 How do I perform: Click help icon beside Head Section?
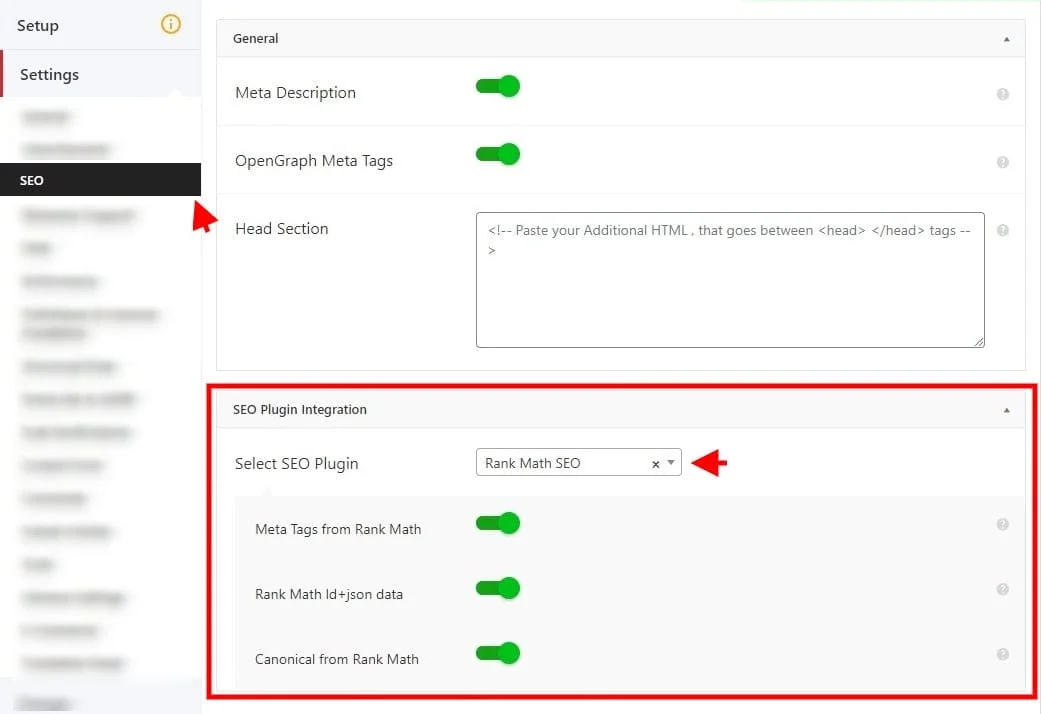(1002, 230)
